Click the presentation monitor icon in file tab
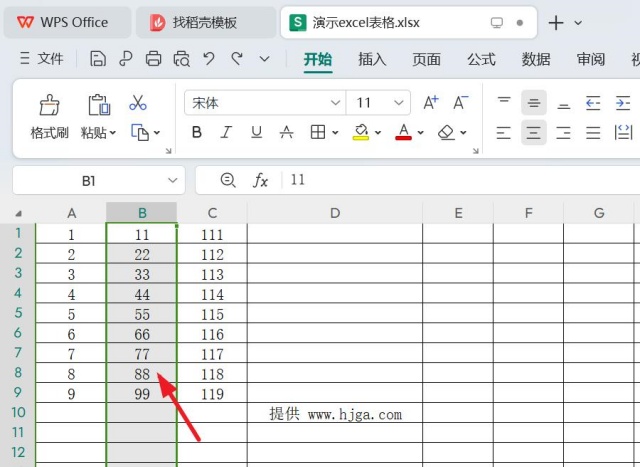The image size is (640, 467). pos(496,23)
